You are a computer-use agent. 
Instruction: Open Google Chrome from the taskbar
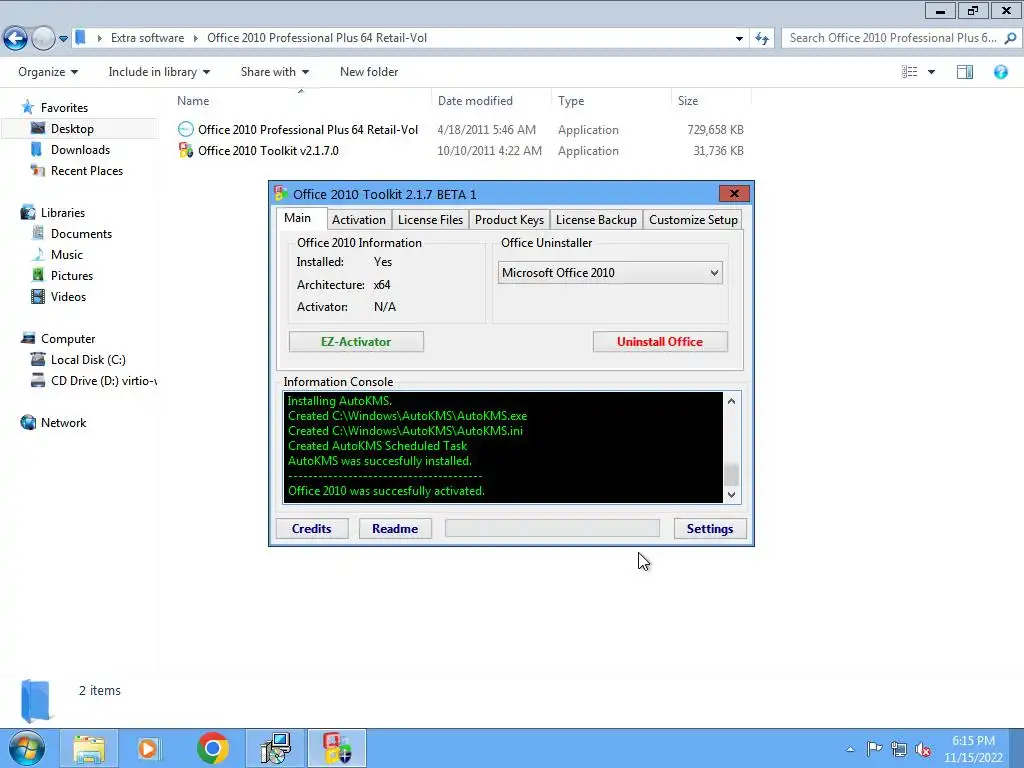pyautogui.click(x=212, y=748)
